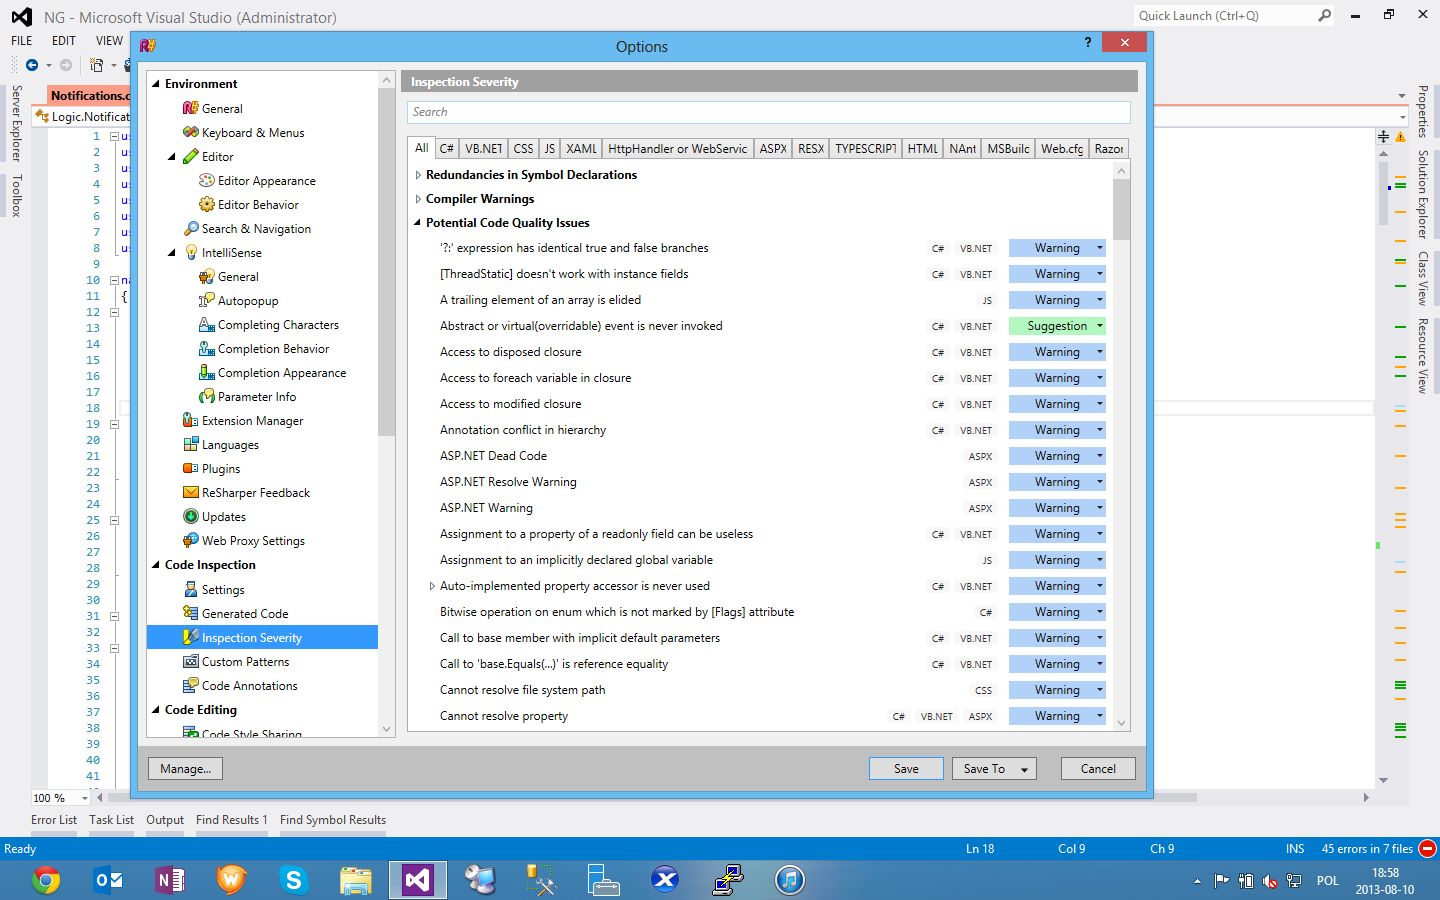This screenshot has height=900, width=1440.
Task: Switch to the XAML tab
Action: point(581,148)
